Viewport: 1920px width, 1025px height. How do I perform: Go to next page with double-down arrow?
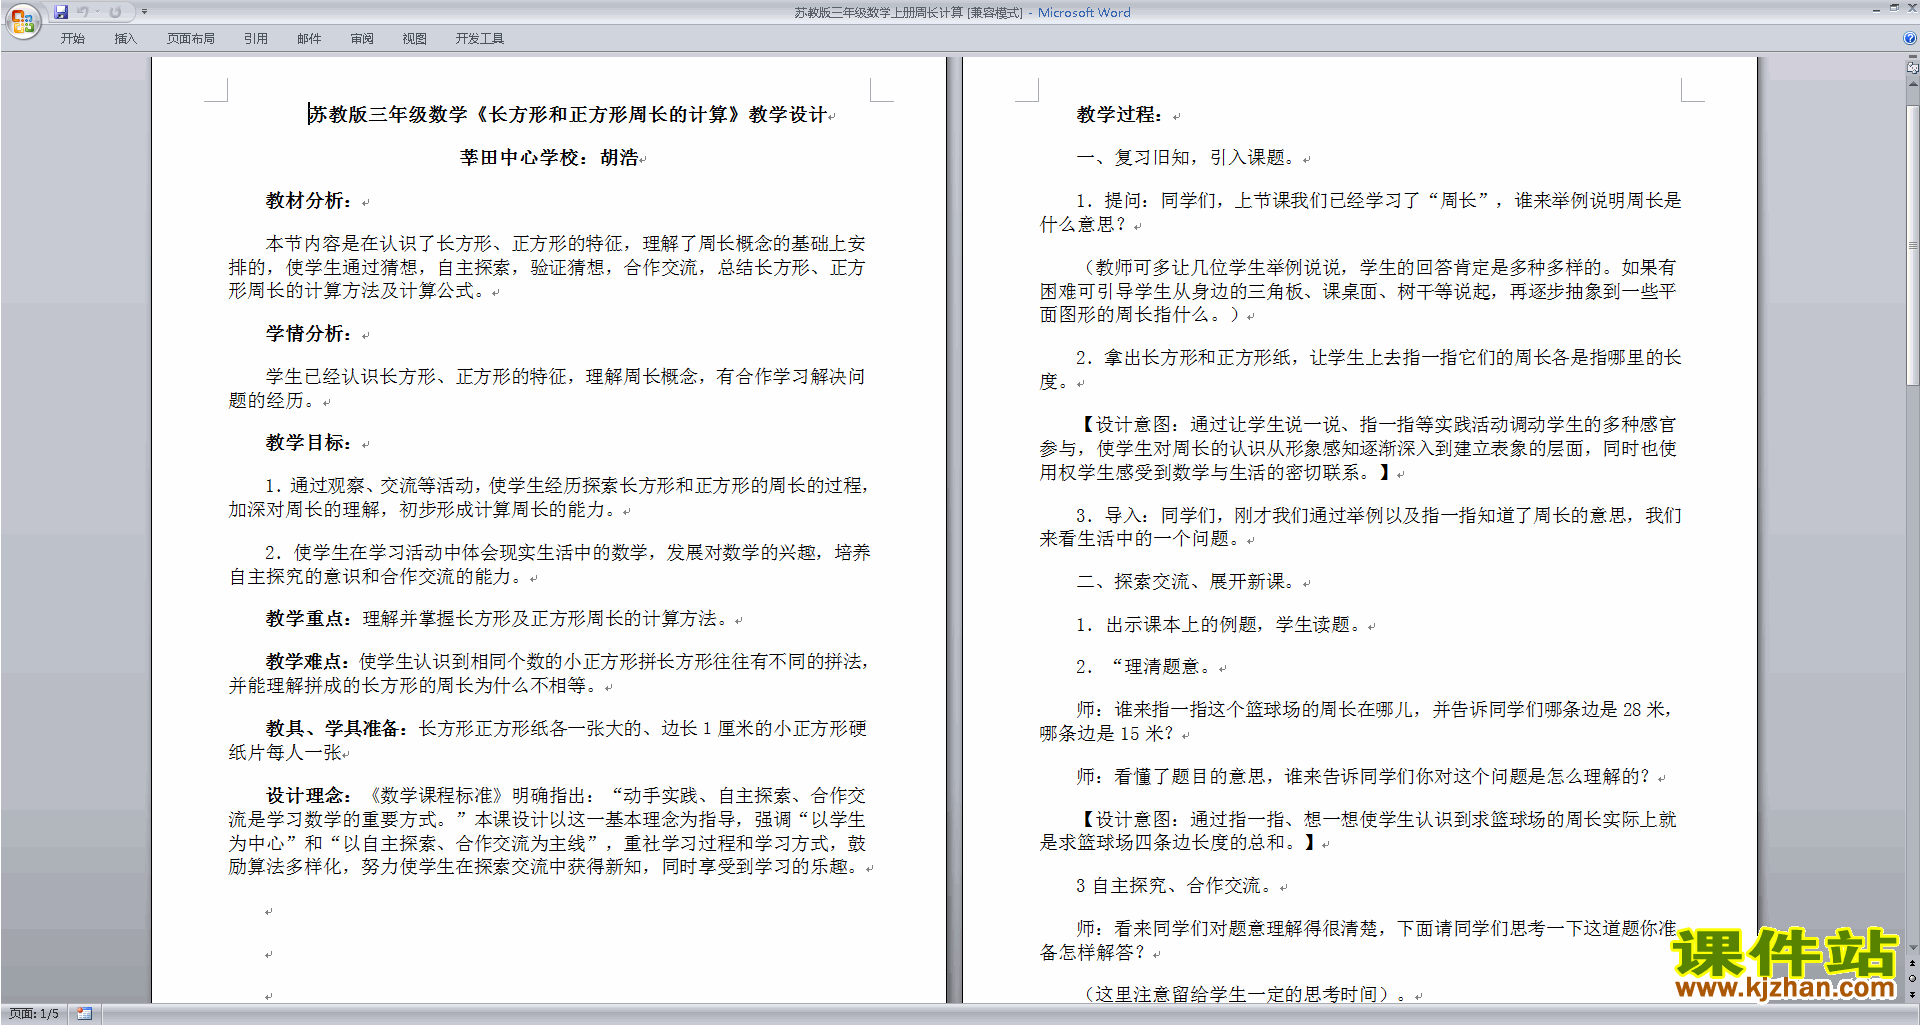point(1913,994)
